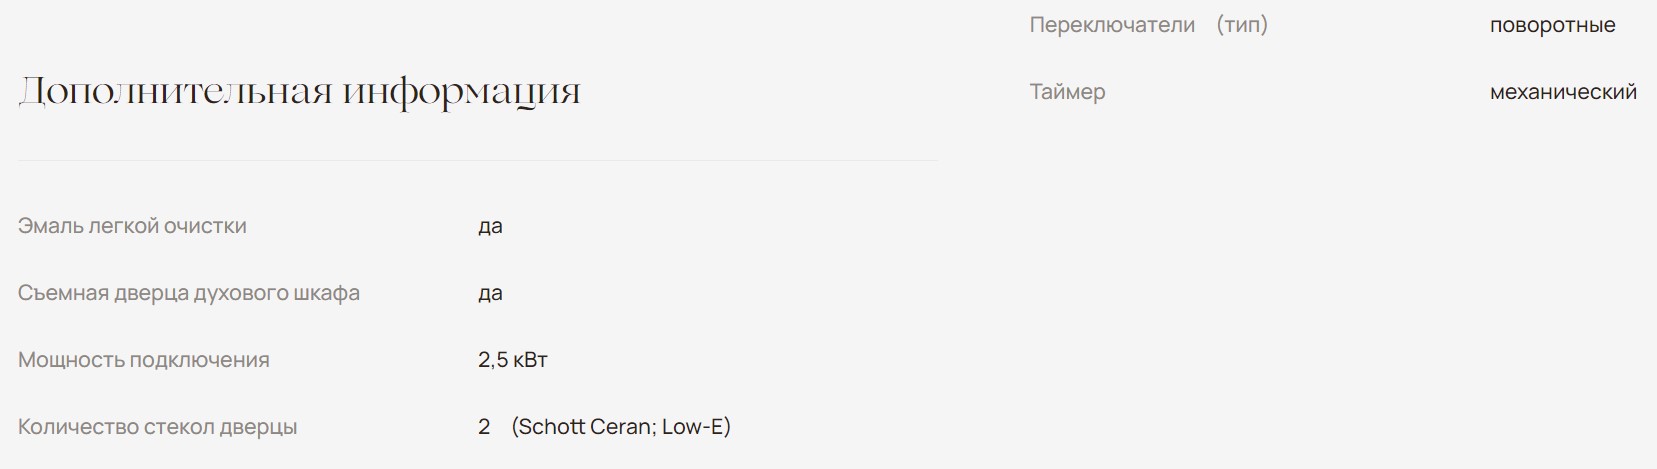Click the door glass count "2"
The image size is (1657, 469).
pos(484,427)
